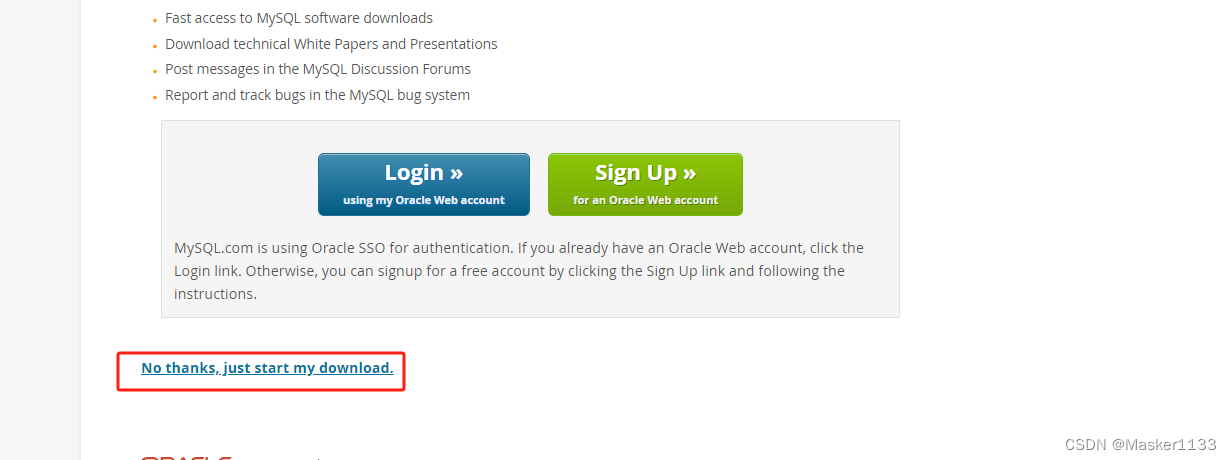Click the orange bullet before 'Report and track bugs'
Viewport: 1231px width, 460px height.
click(x=155, y=97)
